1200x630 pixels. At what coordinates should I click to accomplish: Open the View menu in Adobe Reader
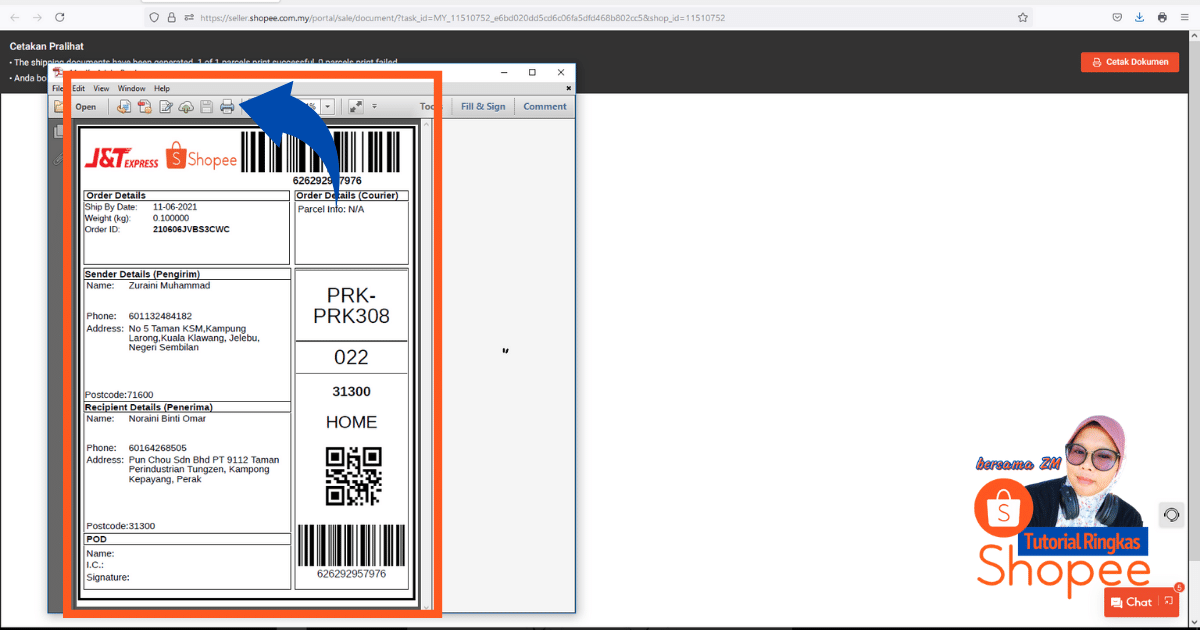101,88
